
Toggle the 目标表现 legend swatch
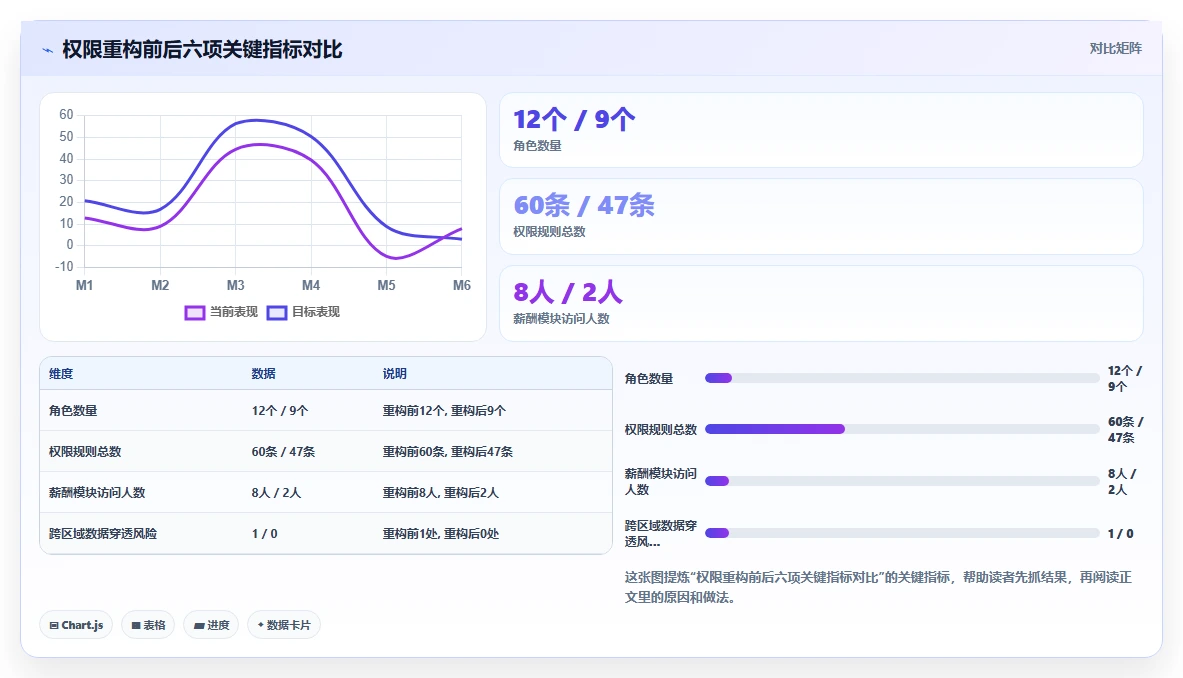(277, 312)
